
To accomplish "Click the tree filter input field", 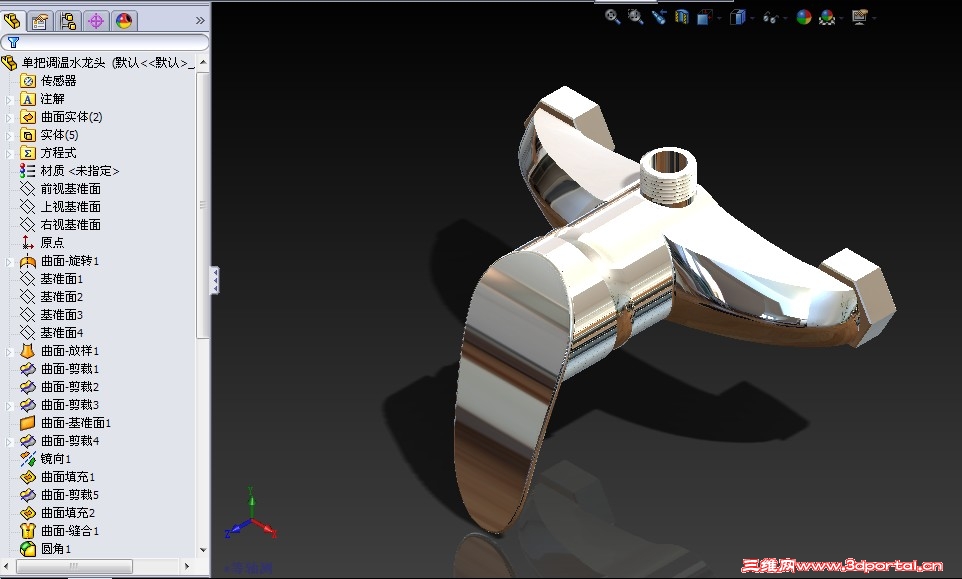I will coord(104,42).
